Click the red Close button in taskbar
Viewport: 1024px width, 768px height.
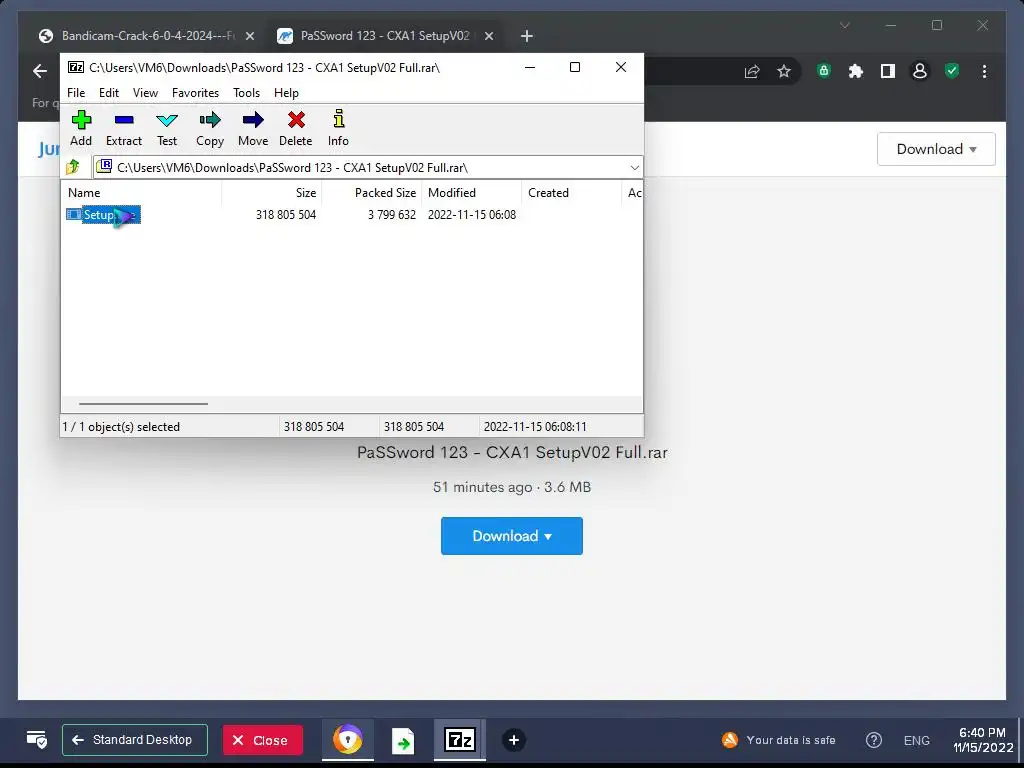coord(263,740)
